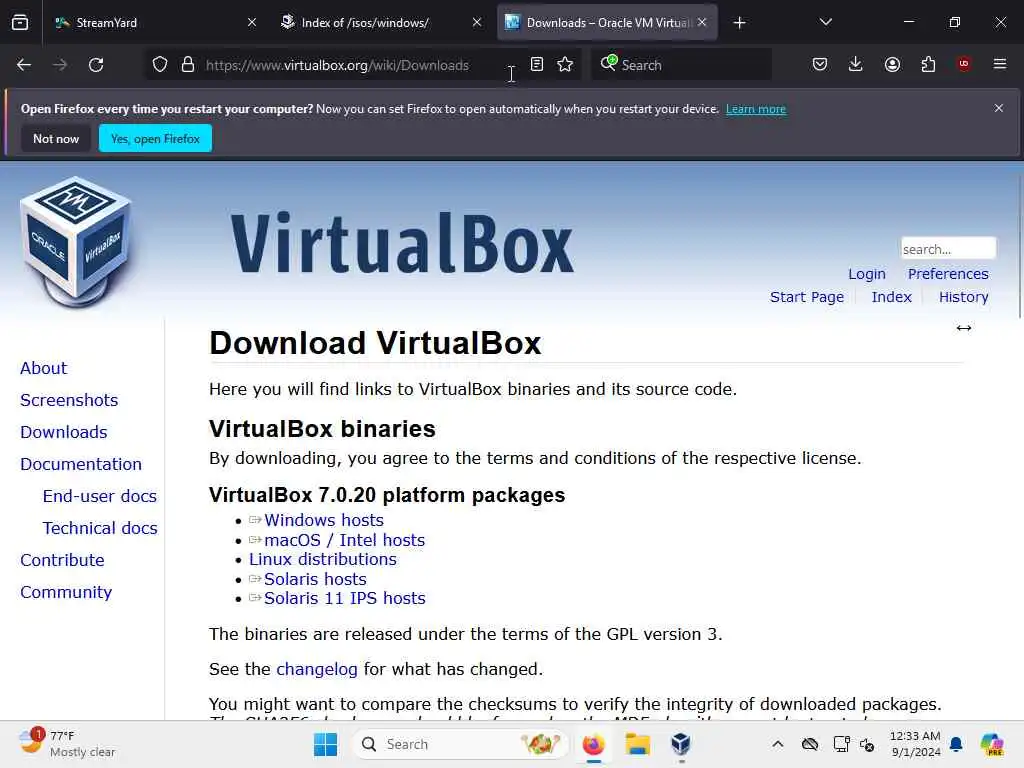
Task: Click the VirtualBox cube logo
Action: click(x=76, y=242)
